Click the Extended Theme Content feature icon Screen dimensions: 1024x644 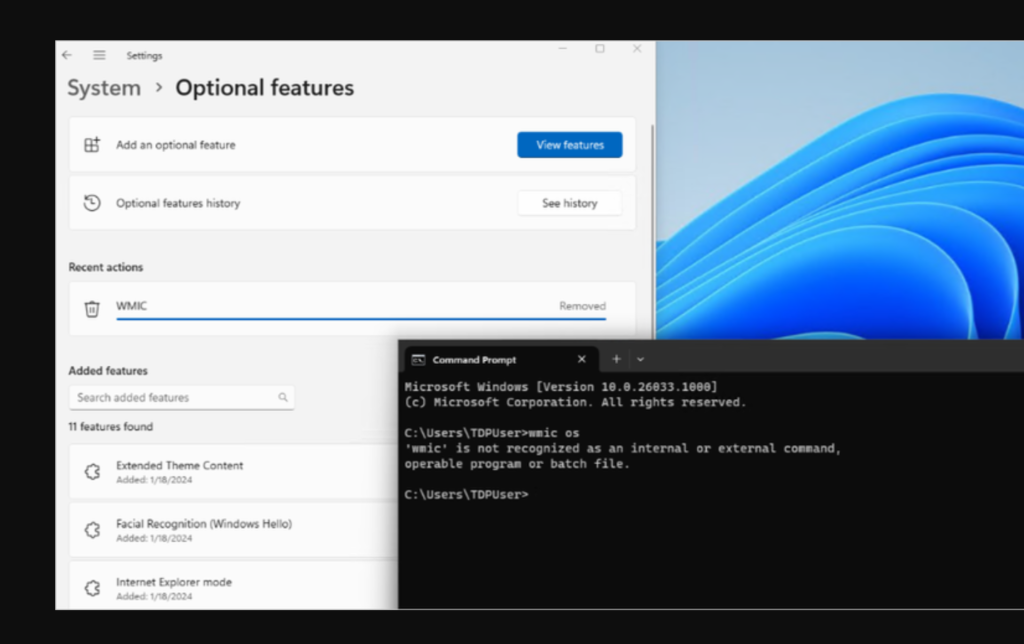click(93, 472)
